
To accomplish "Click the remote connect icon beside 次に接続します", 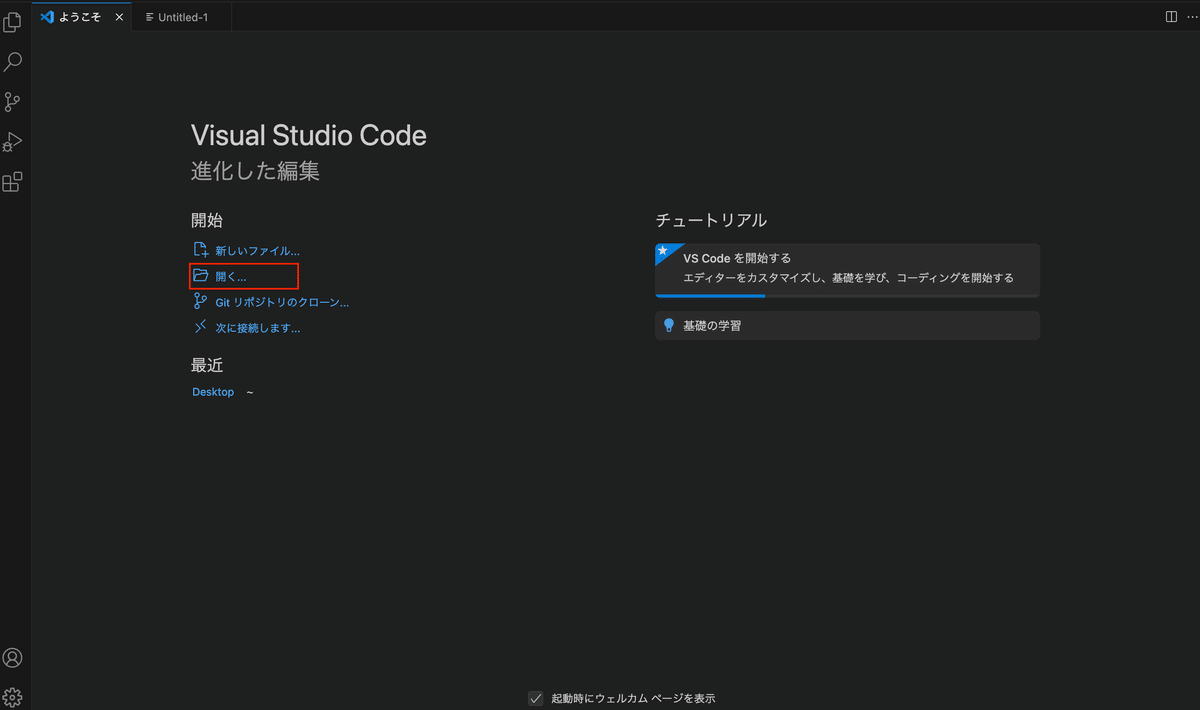I will click(200, 327).
